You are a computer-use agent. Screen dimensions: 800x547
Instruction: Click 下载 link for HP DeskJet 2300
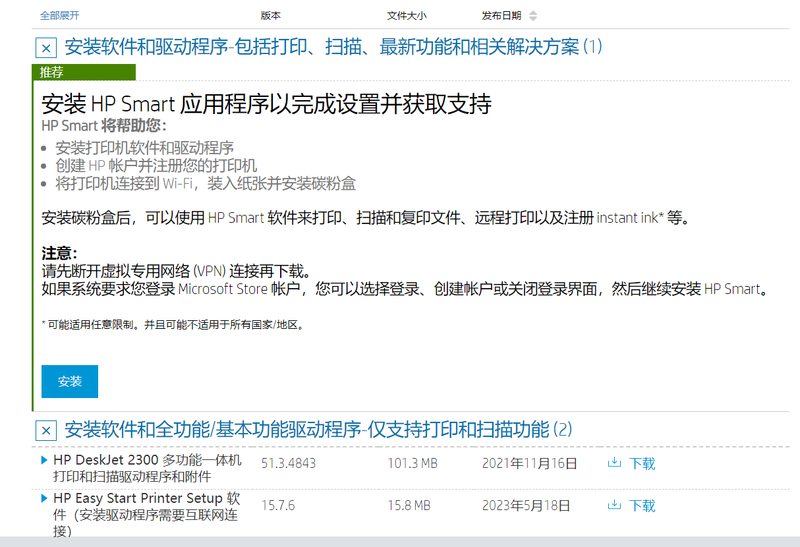[642, 463]
